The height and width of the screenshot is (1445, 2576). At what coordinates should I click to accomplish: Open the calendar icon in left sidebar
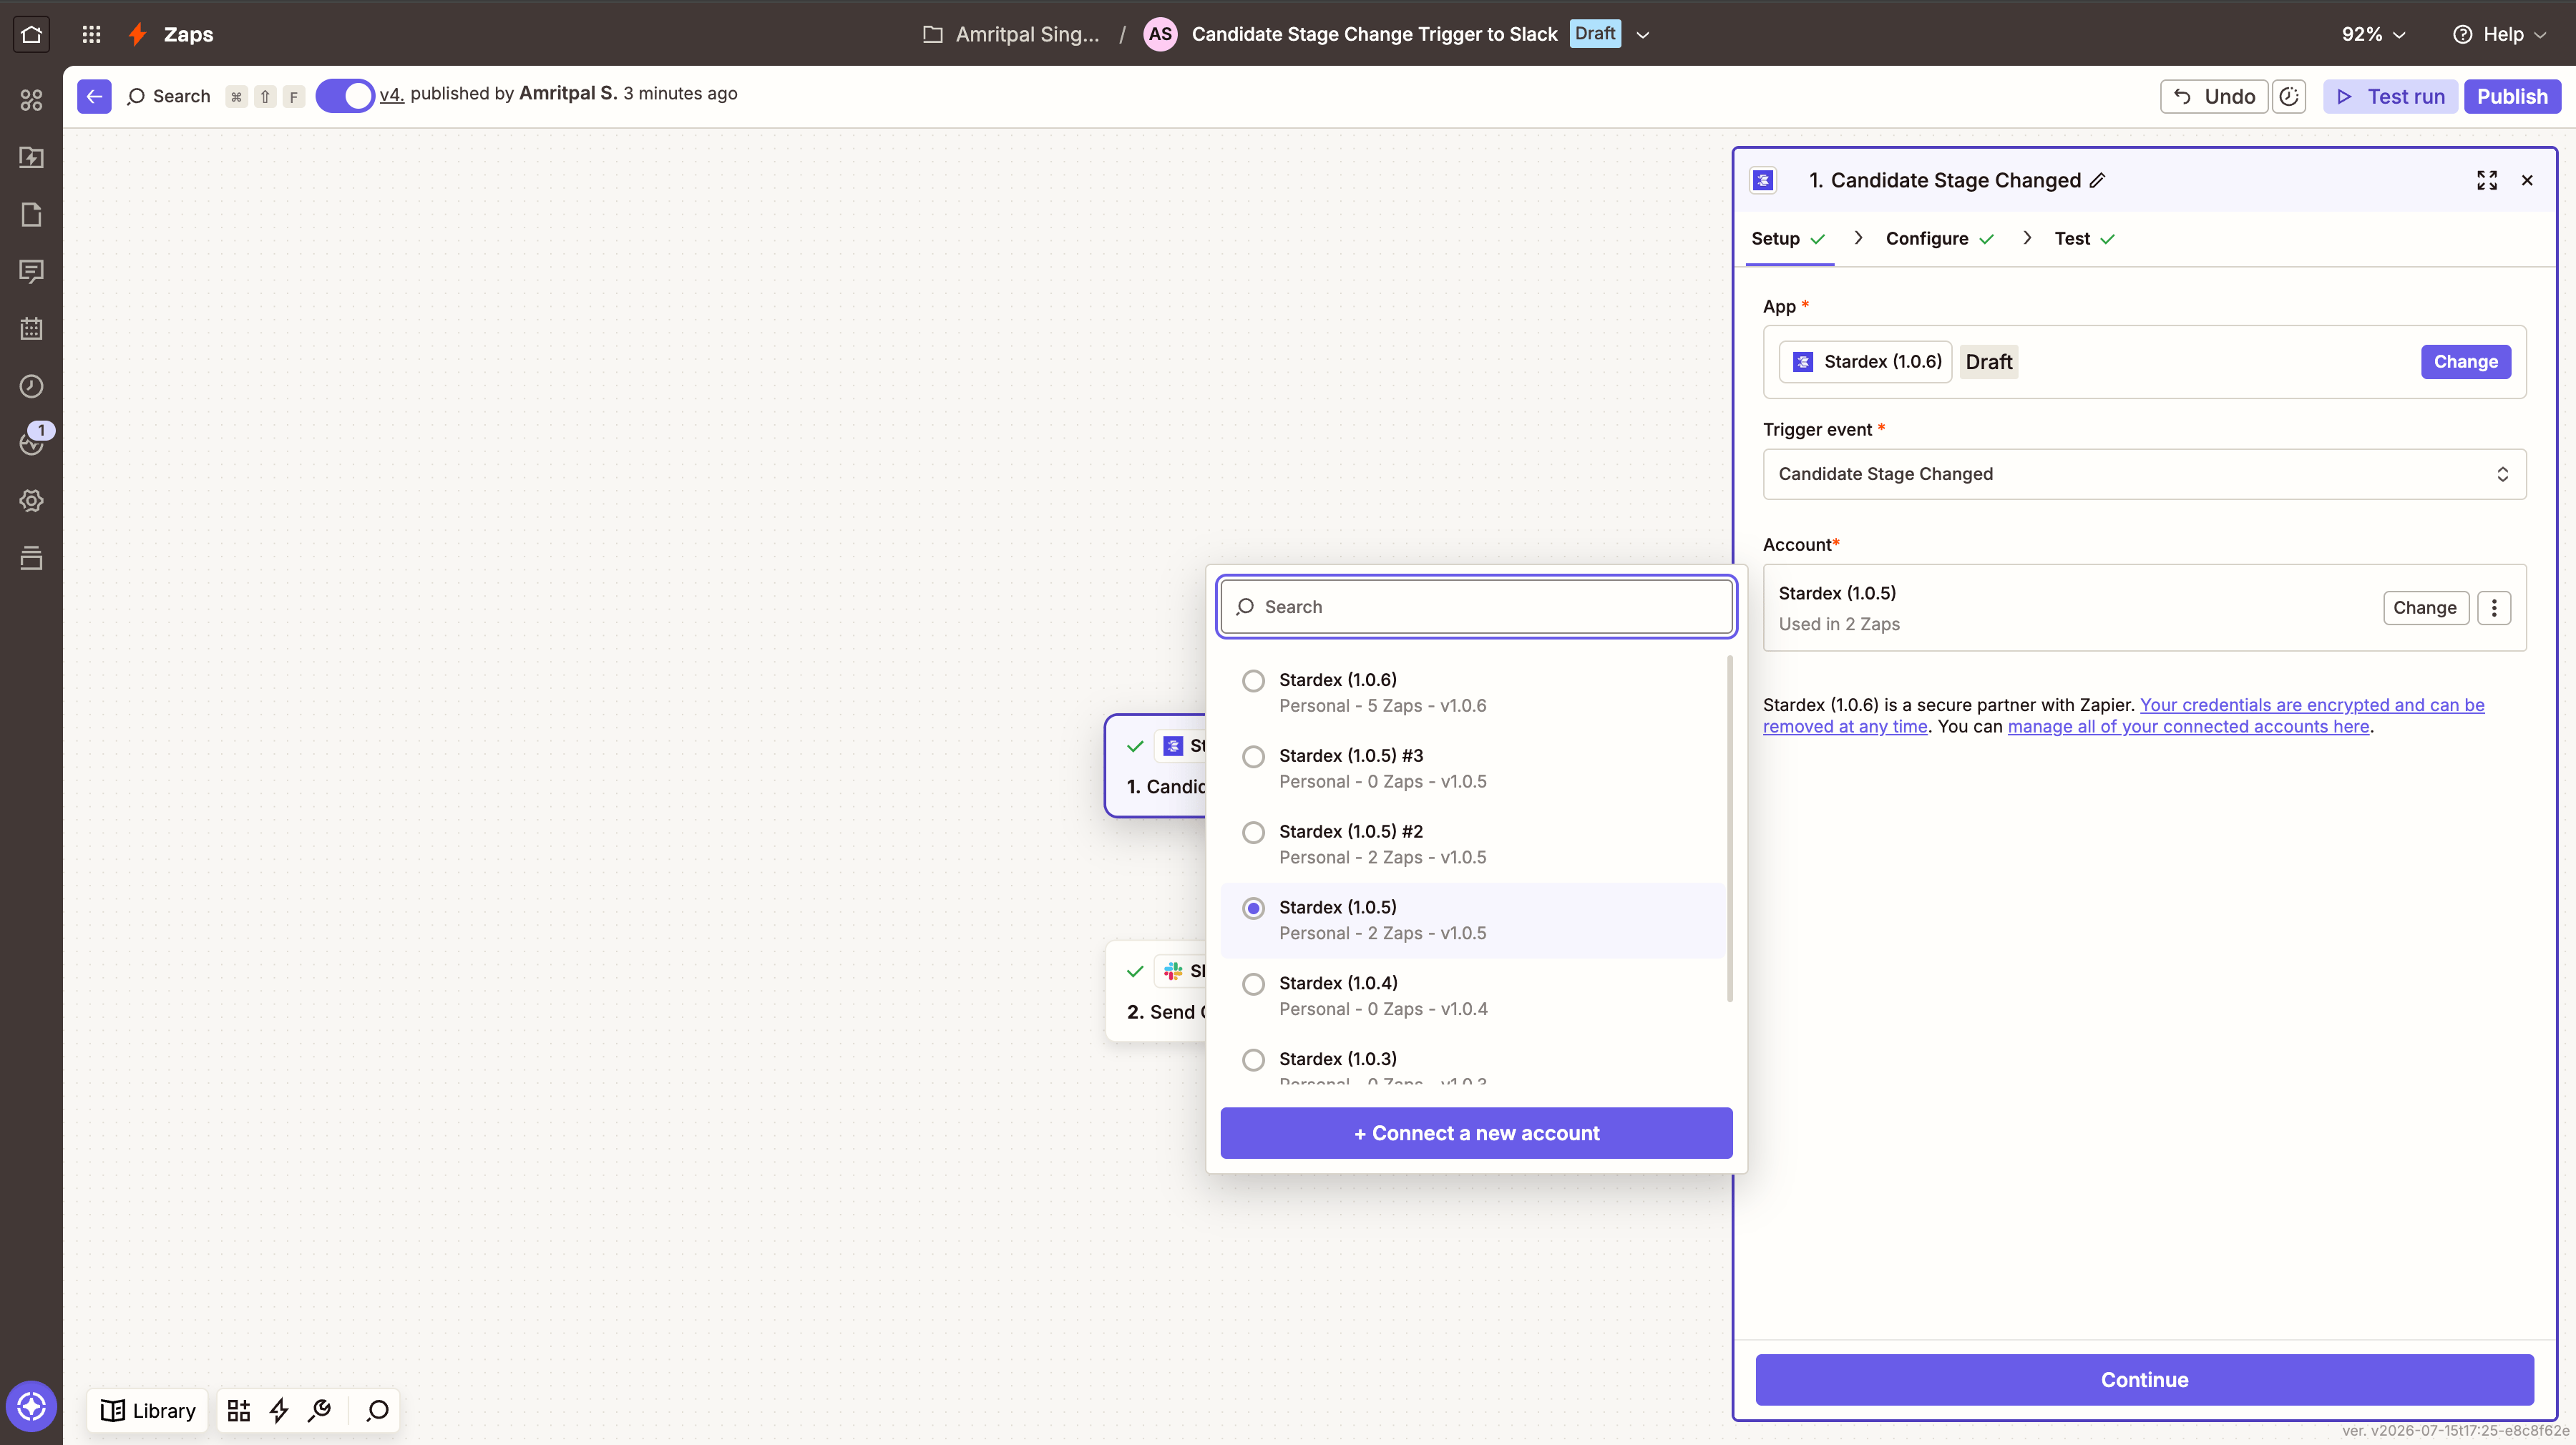pyautogui.click(x=31, y=328)
